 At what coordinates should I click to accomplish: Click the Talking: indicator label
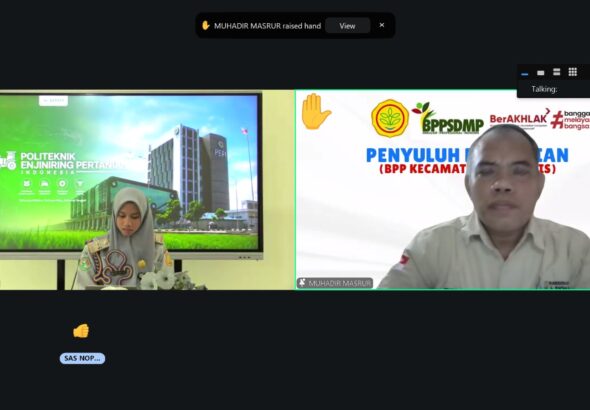coord(544,89)
